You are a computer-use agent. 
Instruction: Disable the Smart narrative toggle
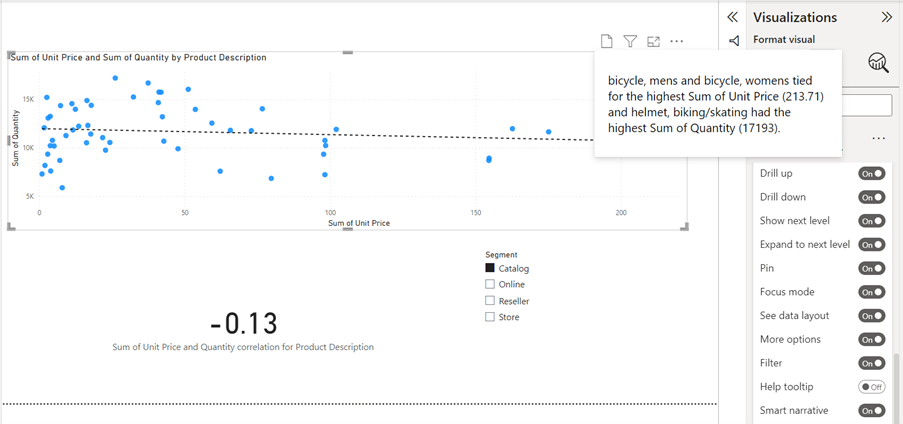coord(871,411)
